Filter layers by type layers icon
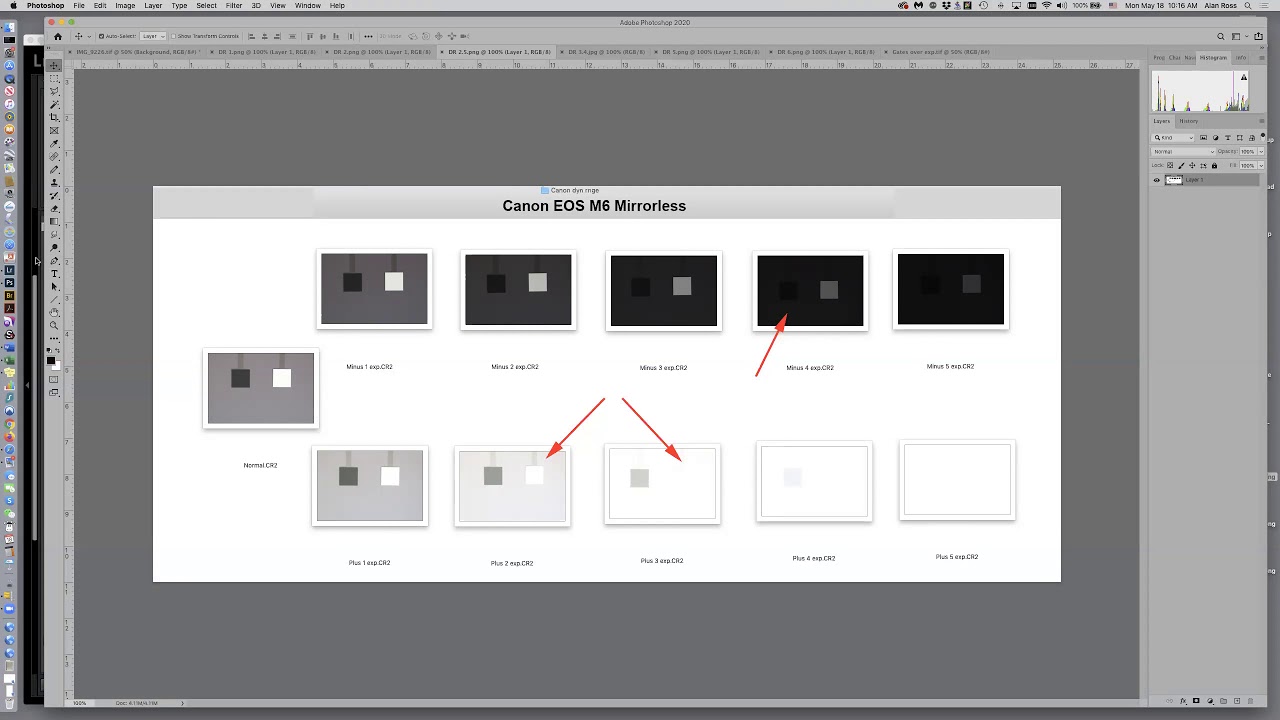 (1228, 138)
